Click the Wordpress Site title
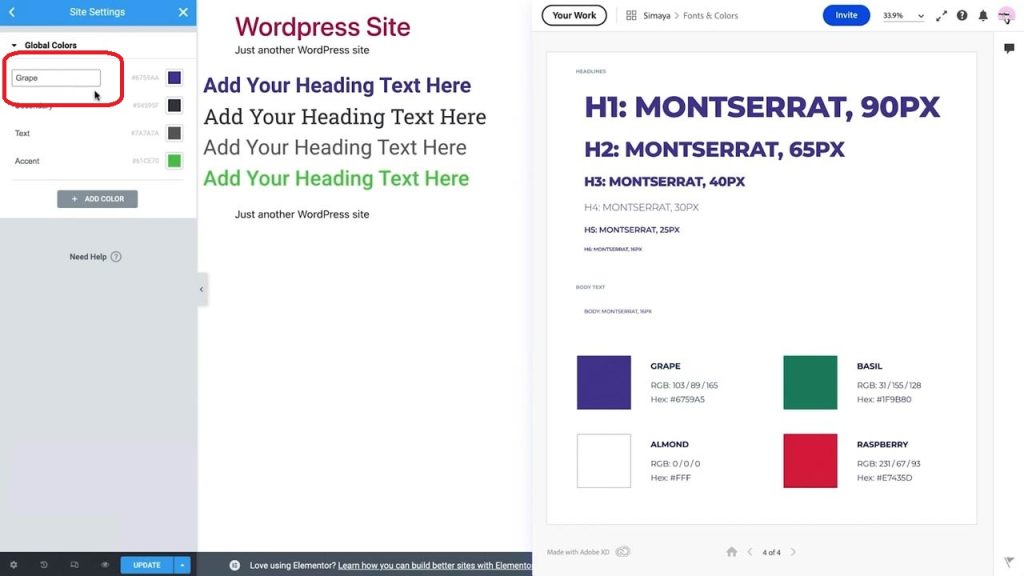Image resolution: width=1024 pixels, height=576 pixels. [323, 27]
